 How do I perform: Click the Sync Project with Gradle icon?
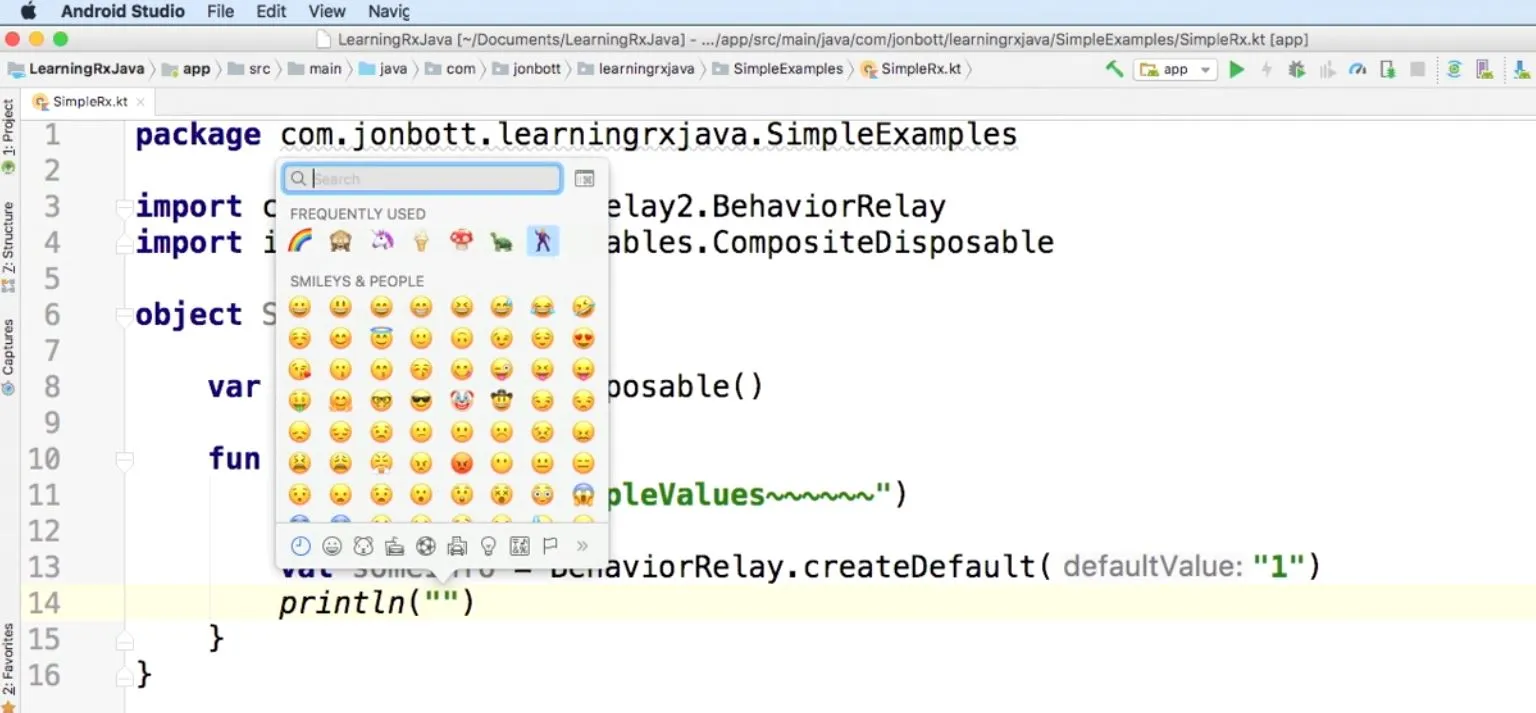(1454, 69)
